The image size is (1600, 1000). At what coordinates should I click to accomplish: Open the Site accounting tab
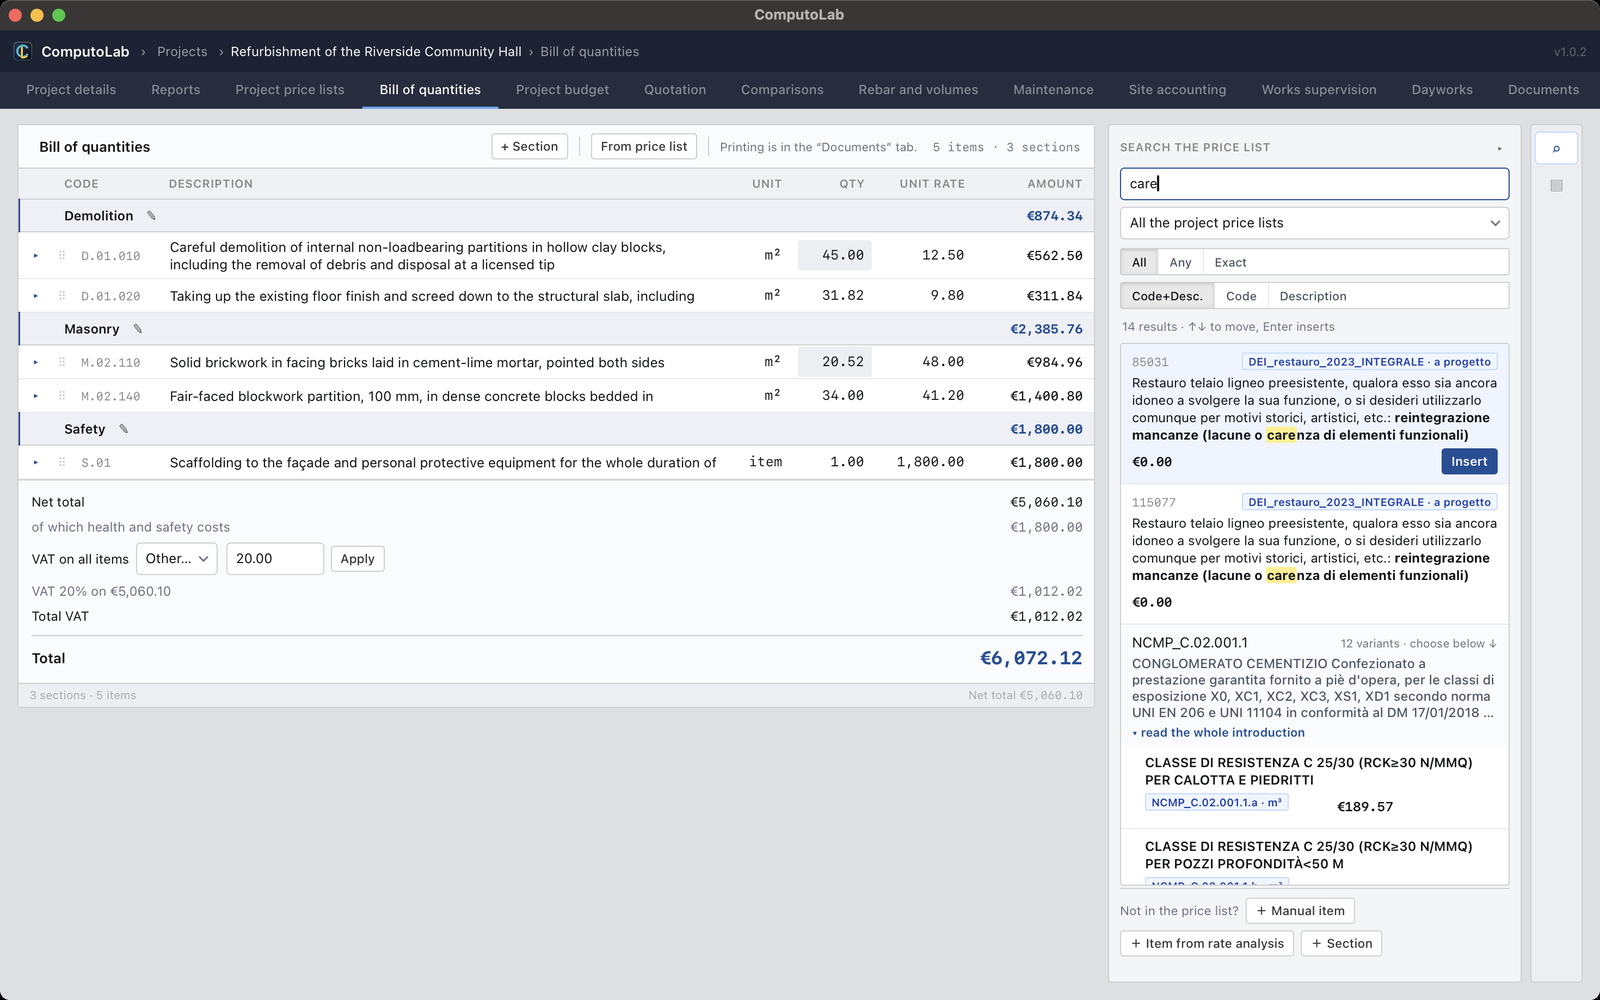tap(1177, 90)
